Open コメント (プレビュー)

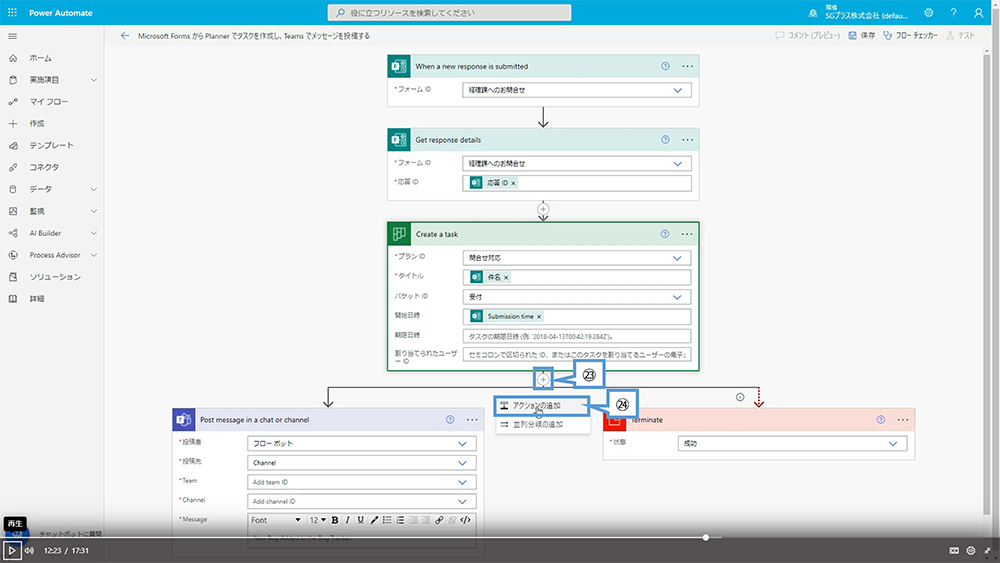[x=807, y=36]
